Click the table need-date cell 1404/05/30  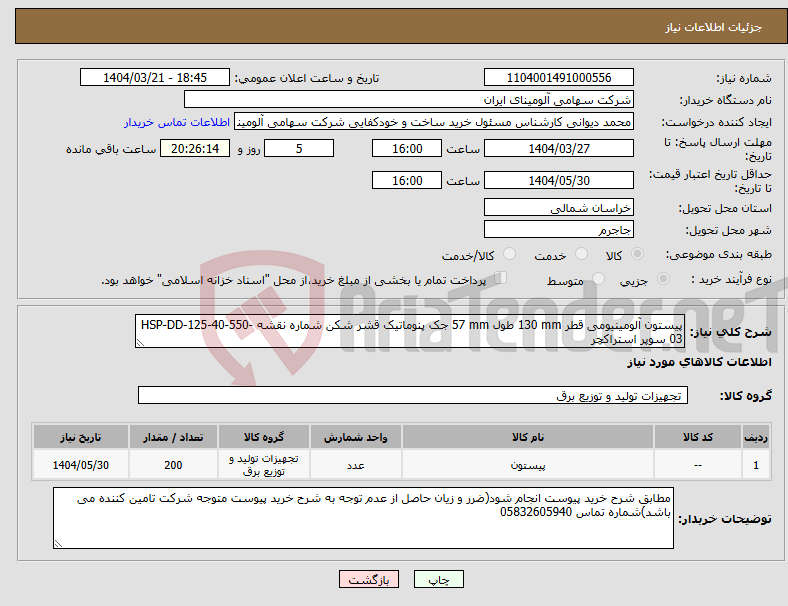(x=81, y=465)
